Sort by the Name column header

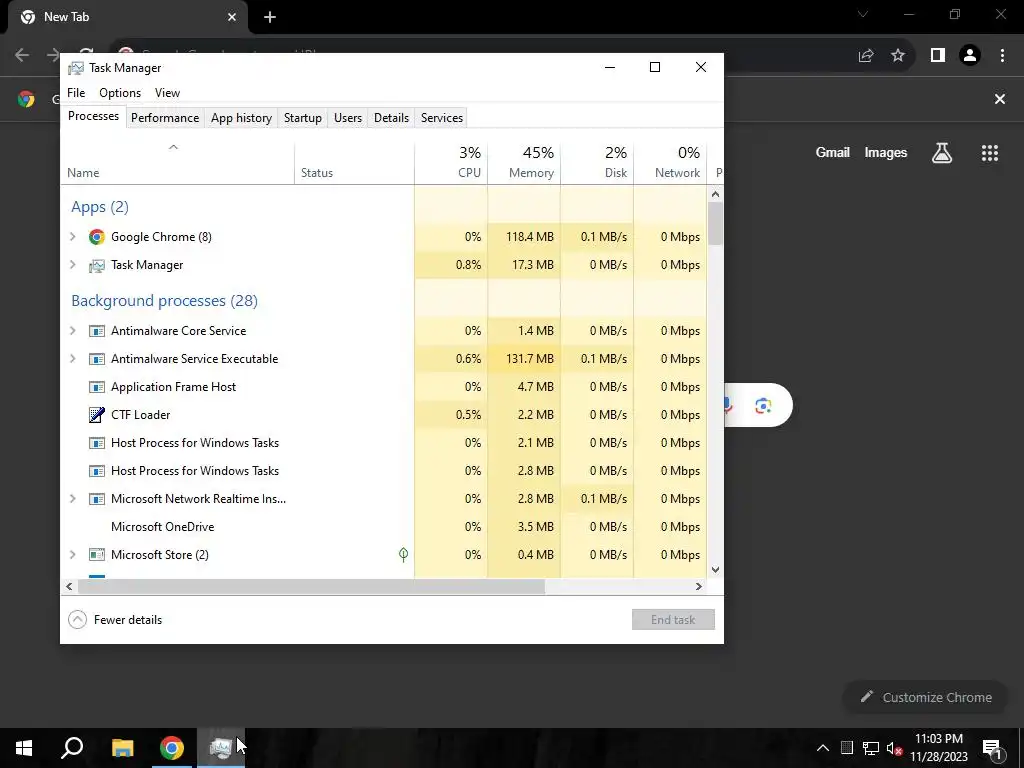click(x=178, y=163)
